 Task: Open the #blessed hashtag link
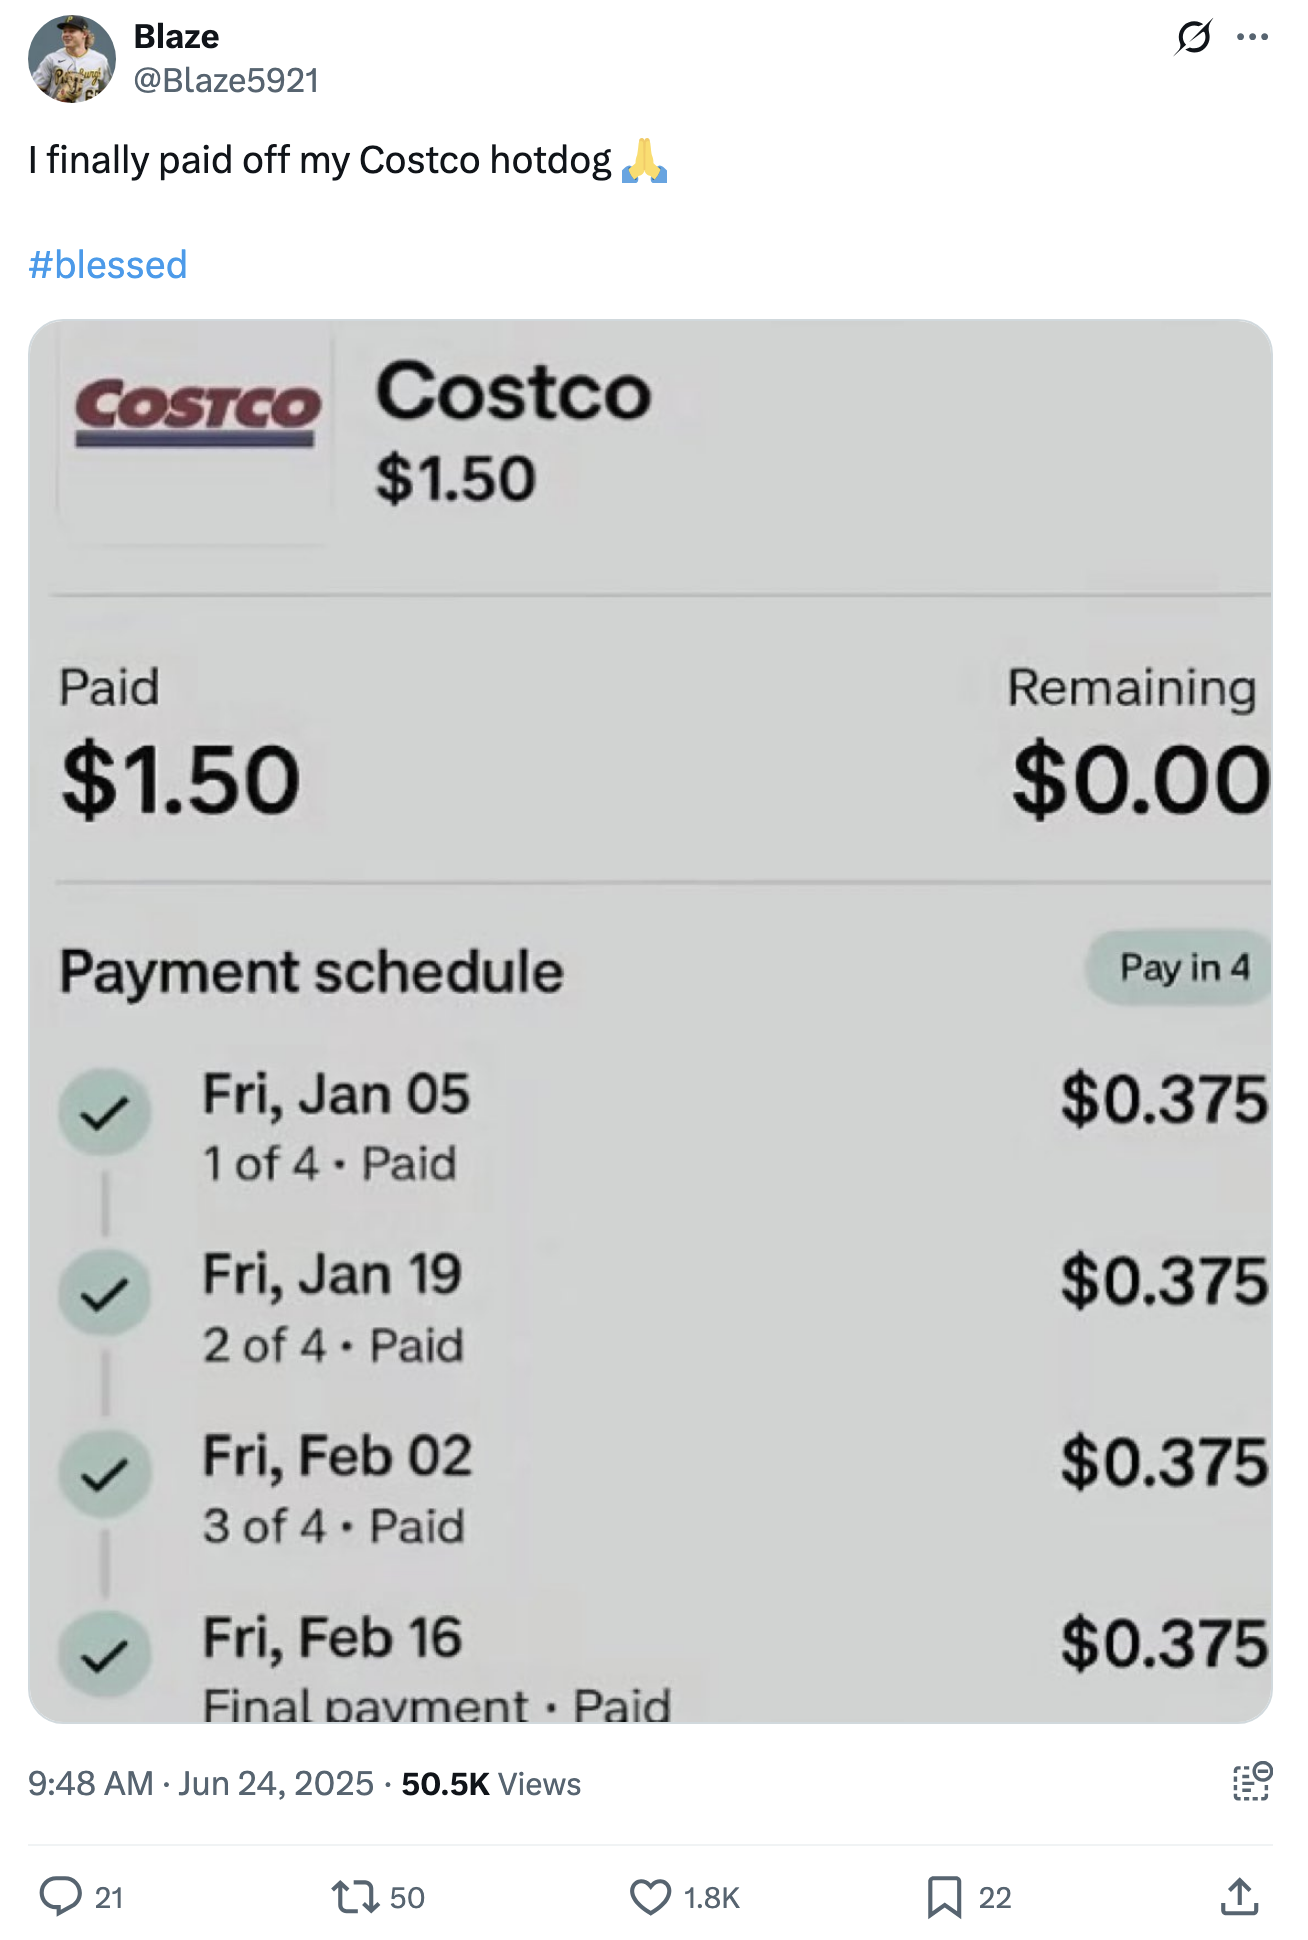[108, 265]
